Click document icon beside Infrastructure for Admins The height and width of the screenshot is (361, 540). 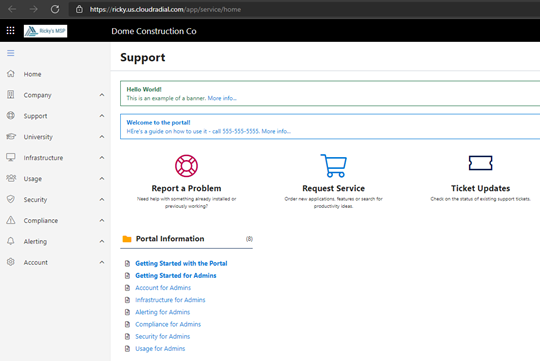pyautogui.click(x=127, y=300)
